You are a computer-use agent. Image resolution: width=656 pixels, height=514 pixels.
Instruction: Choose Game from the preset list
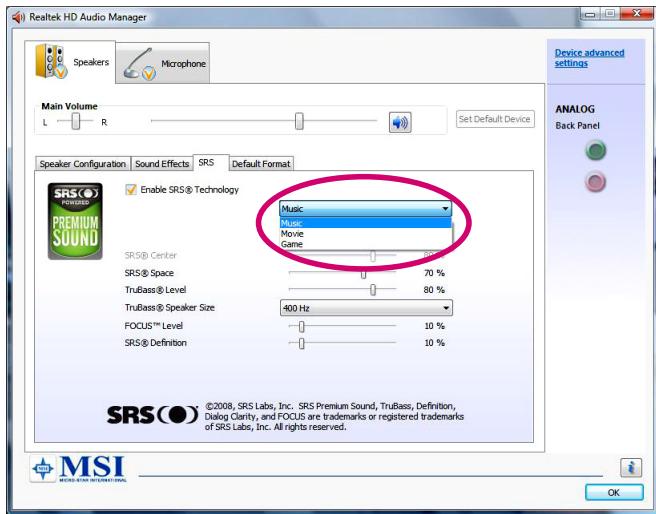point(366,244)
